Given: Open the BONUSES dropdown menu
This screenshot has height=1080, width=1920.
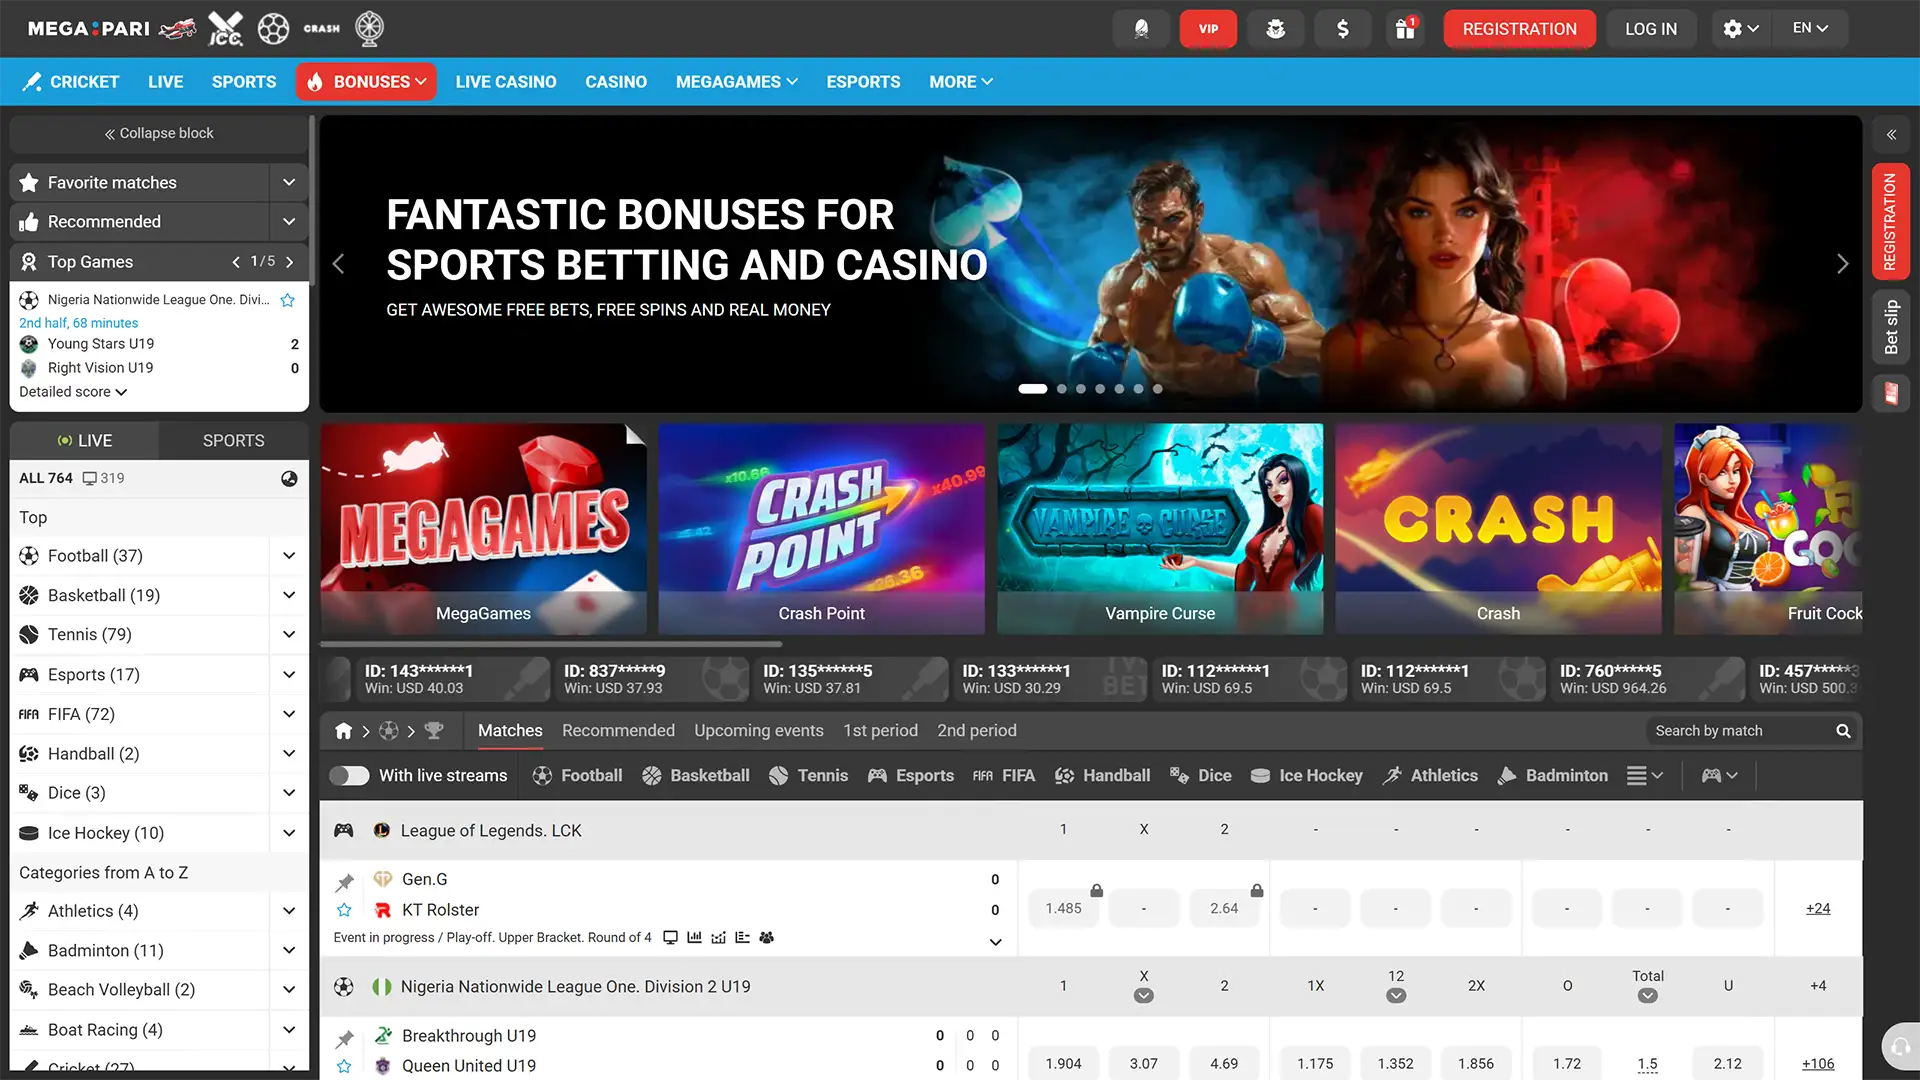Looking at the screenshot, I should click(366, 82).
